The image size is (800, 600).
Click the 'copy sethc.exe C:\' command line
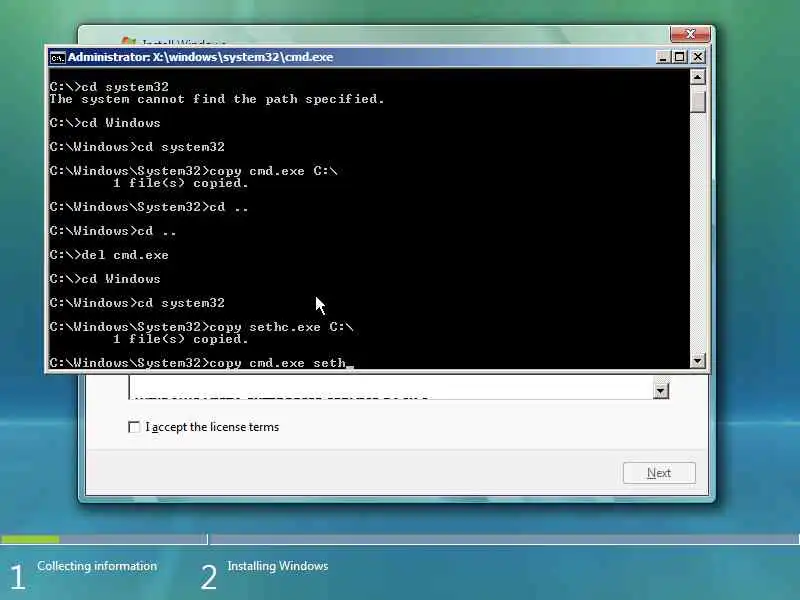tap(202, 327)
